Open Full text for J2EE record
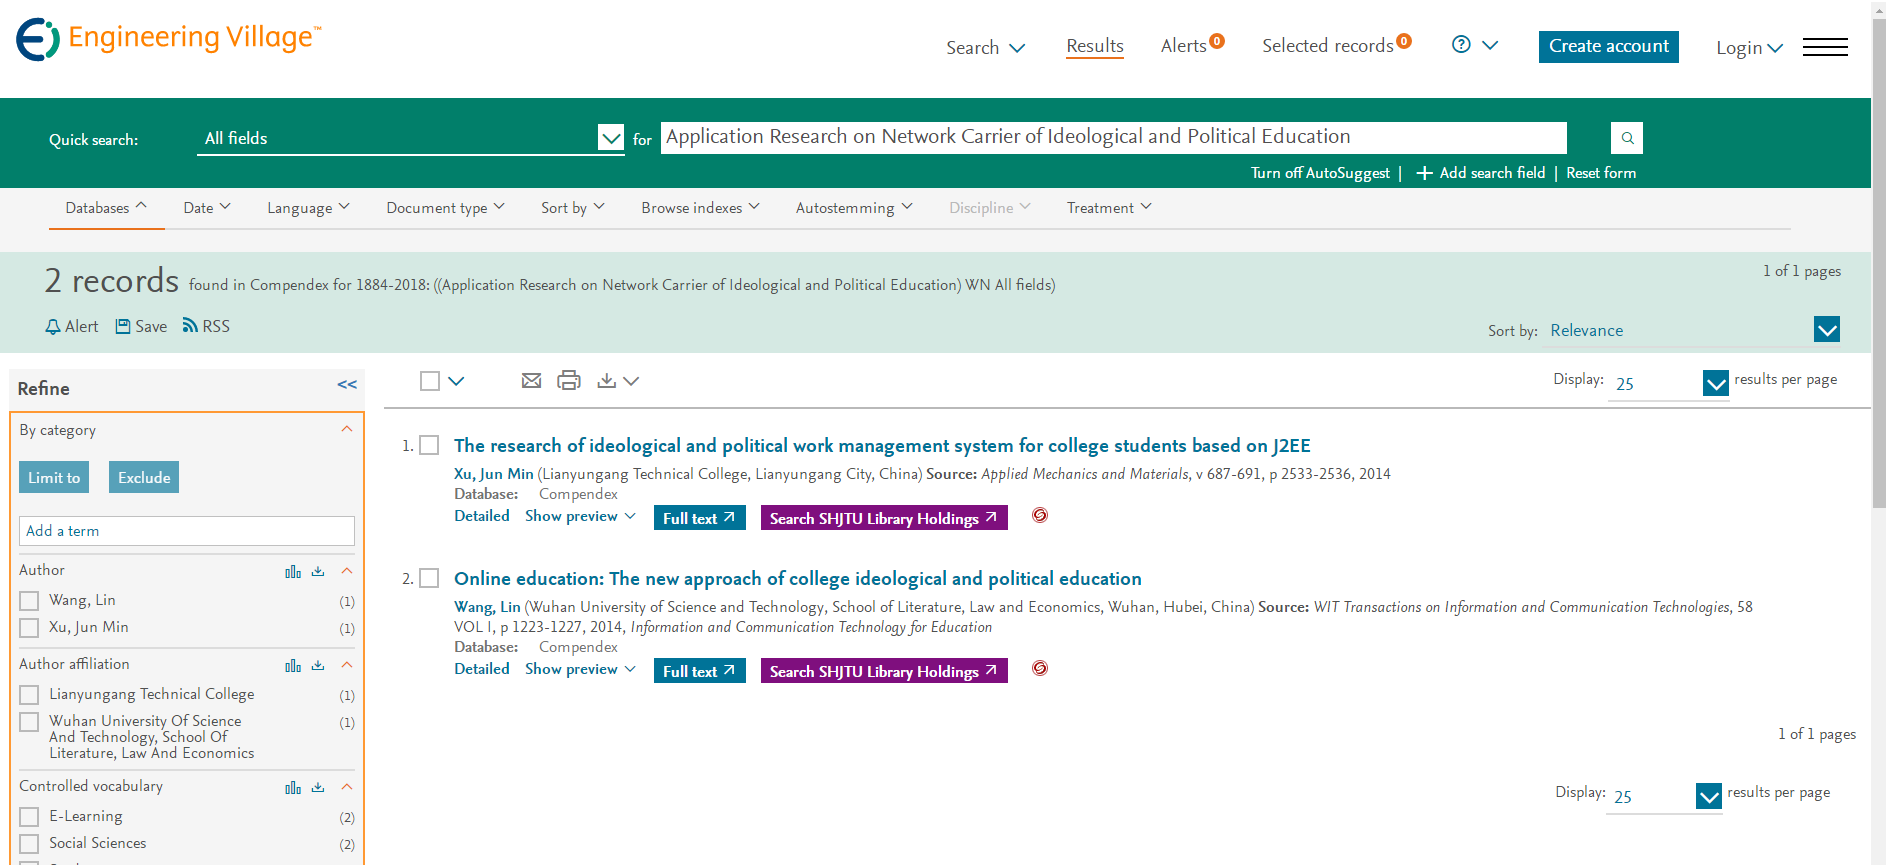 [700, 518]
